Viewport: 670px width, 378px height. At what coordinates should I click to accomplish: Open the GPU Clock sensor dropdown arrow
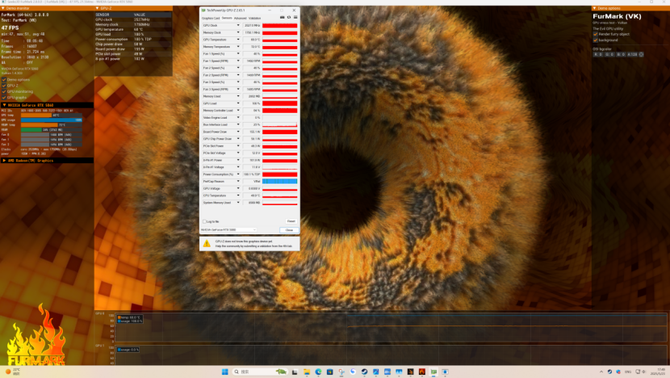[238, 26]
